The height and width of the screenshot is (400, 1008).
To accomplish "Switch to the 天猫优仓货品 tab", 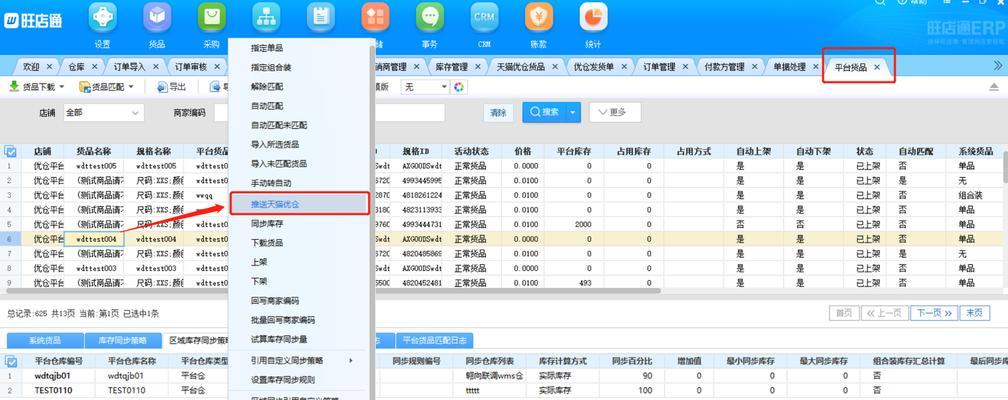I will tap(519, 66).
